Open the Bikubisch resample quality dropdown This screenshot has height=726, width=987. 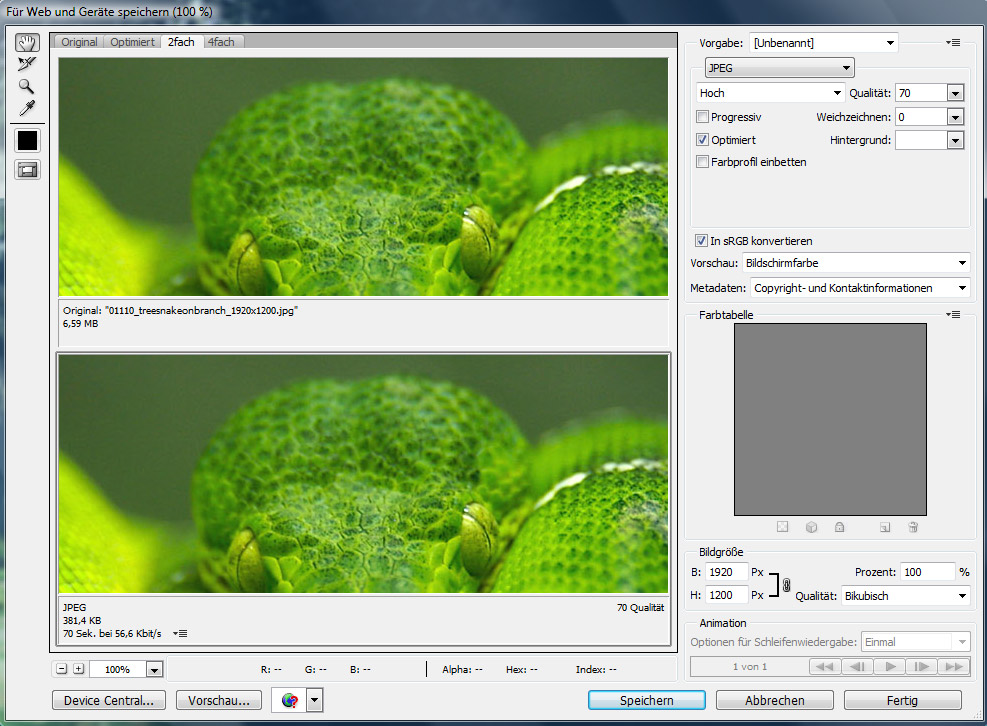[x=905, y=596]
